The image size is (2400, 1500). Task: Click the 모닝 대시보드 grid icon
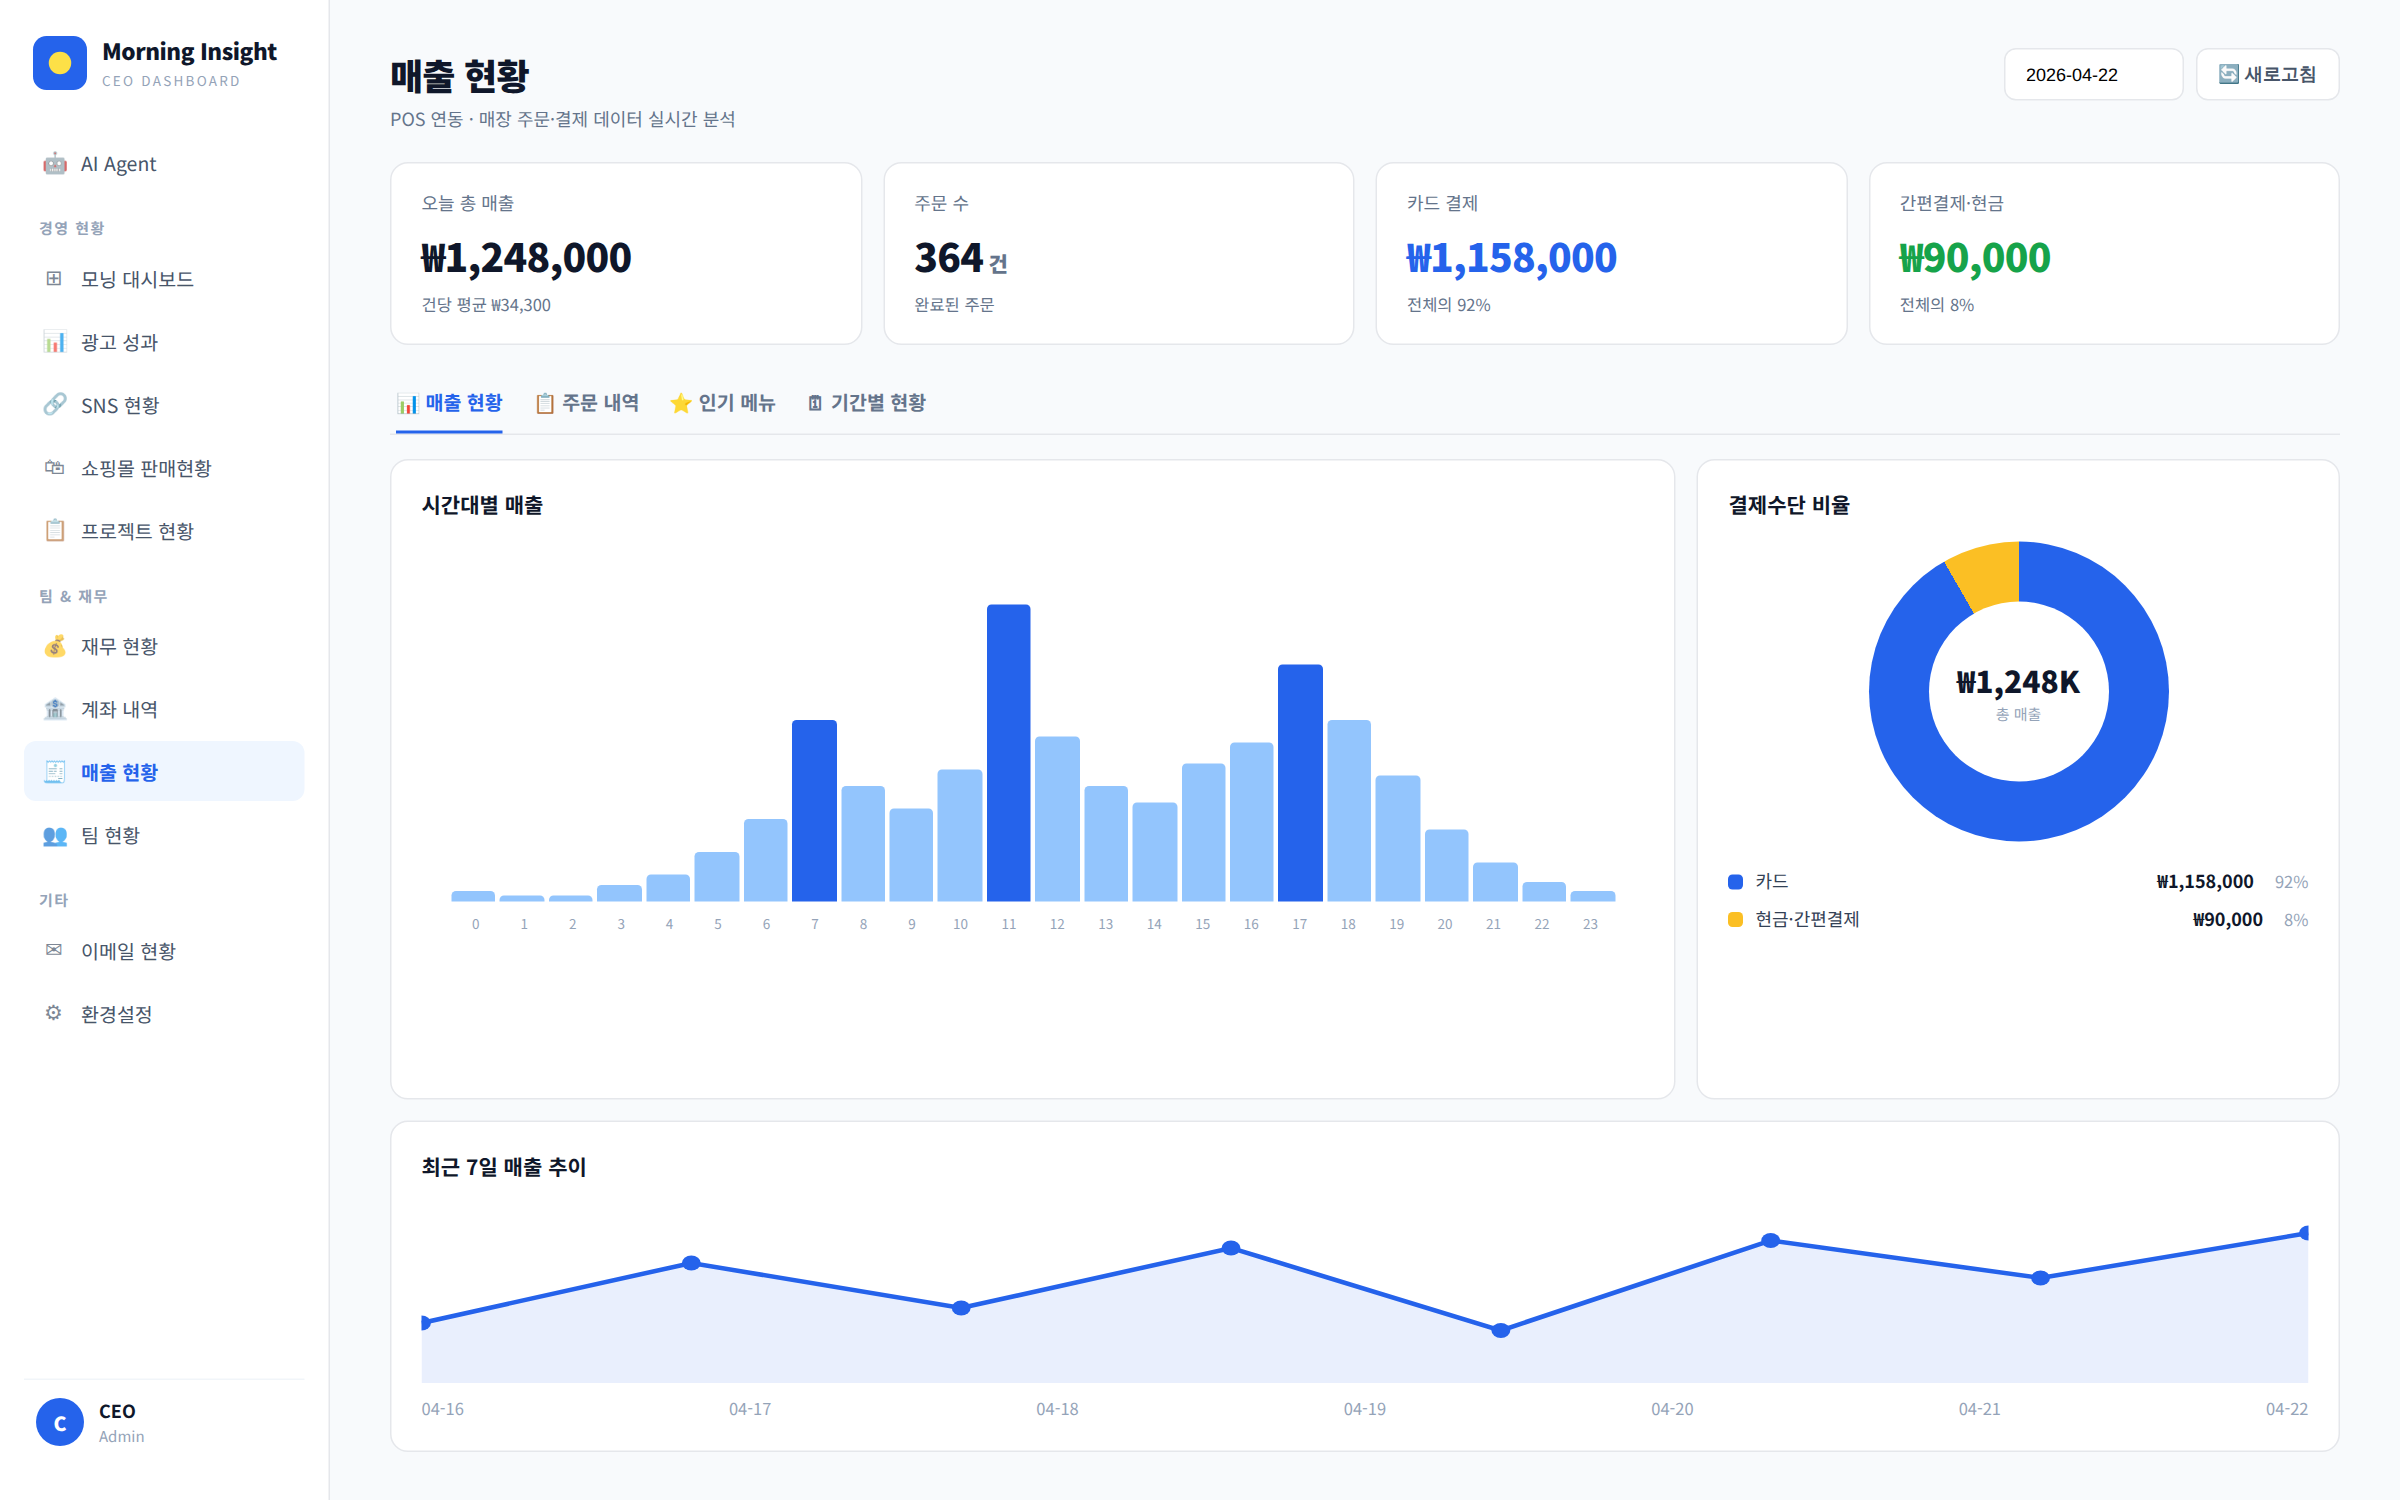pyautogui.click(x=55, y=279)
